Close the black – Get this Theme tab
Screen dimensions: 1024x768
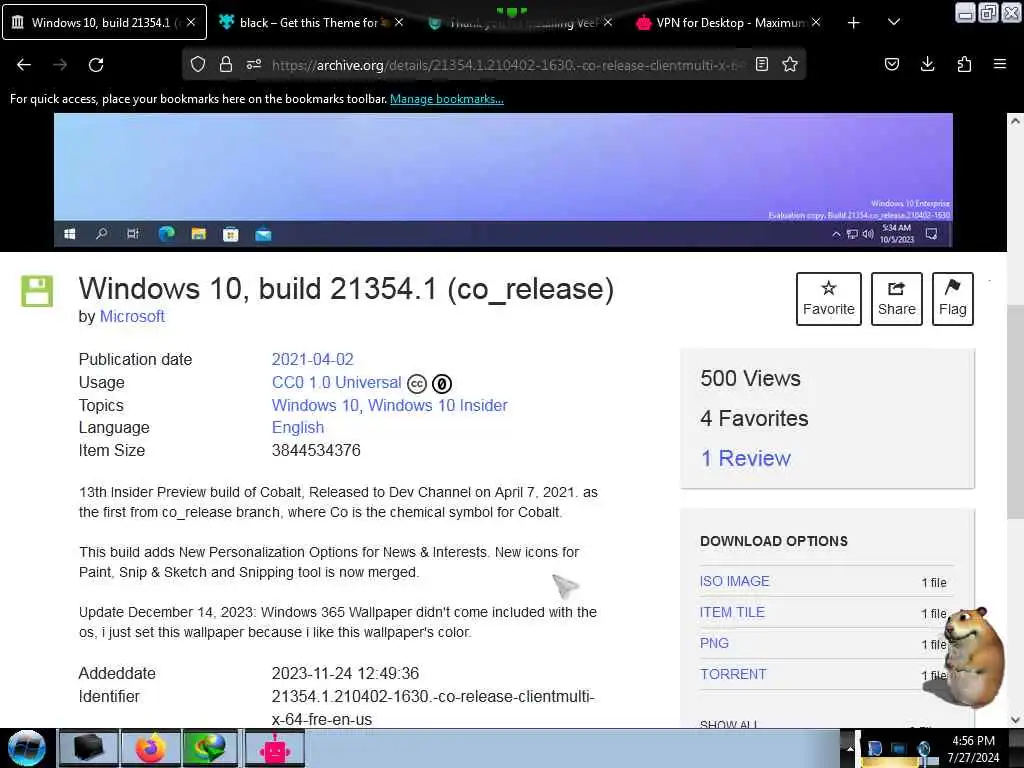398,22
